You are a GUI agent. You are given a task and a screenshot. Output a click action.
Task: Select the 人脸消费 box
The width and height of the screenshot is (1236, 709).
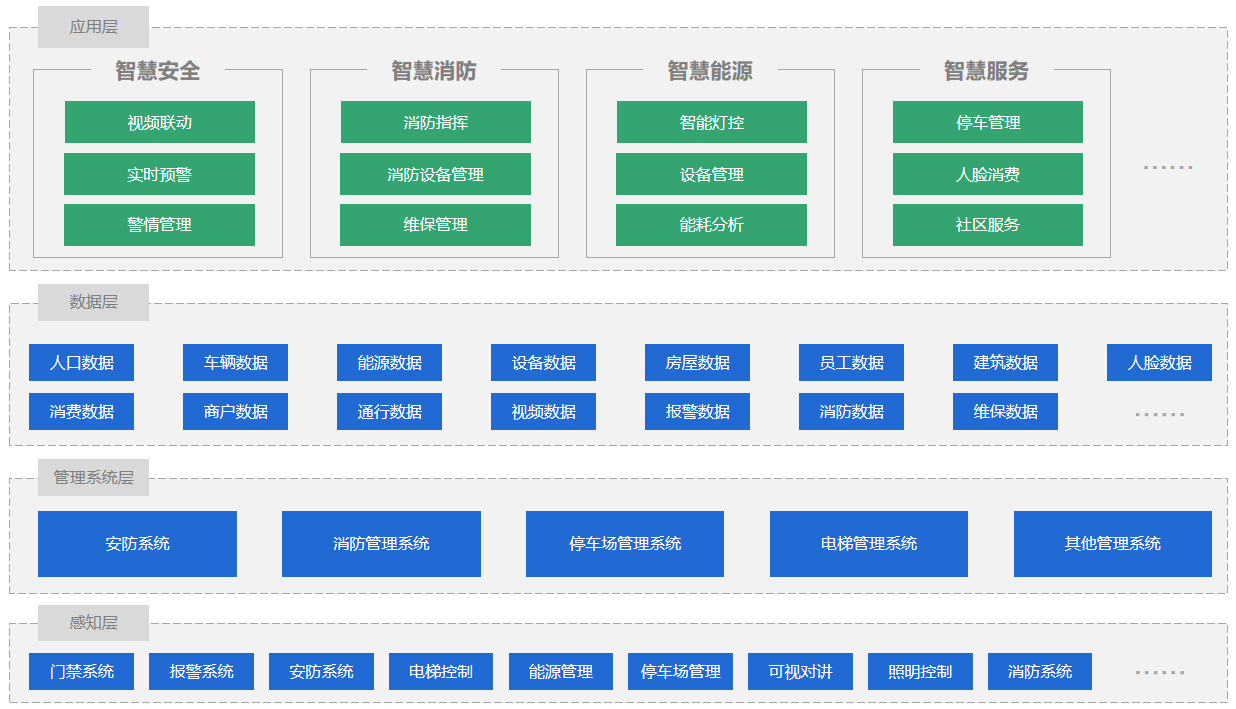(x=988, y=174)
